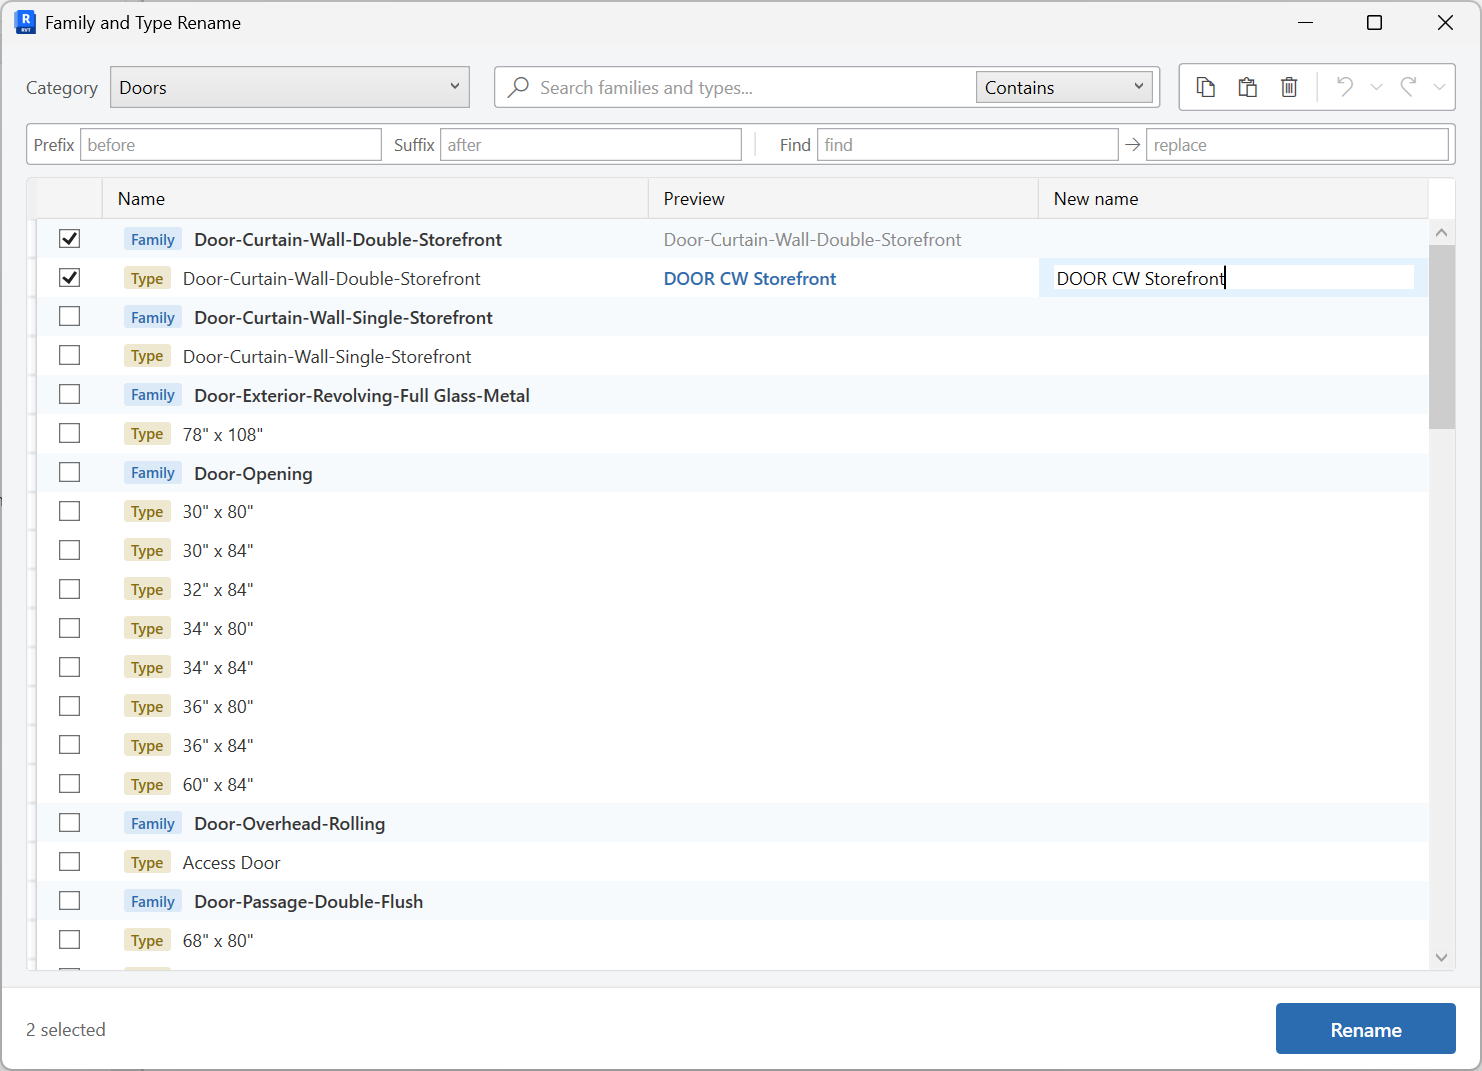1482x1071 pixels.
Task: Click the 68" x 80" type name
Action: coord(218,941)
